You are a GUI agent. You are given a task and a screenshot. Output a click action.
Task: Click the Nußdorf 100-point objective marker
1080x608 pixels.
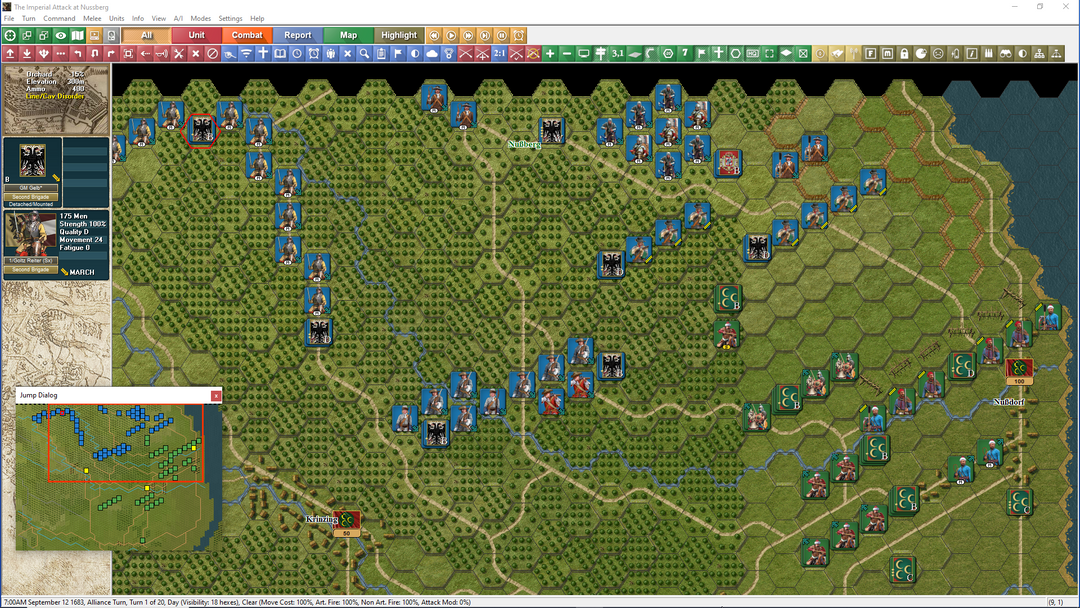click(1019, 370)
